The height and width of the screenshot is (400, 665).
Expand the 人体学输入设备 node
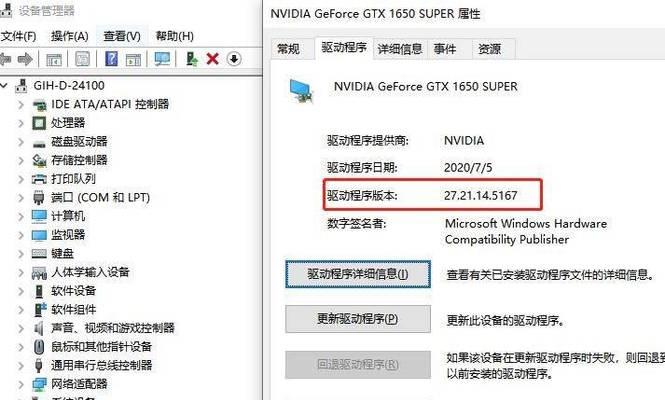21,272
